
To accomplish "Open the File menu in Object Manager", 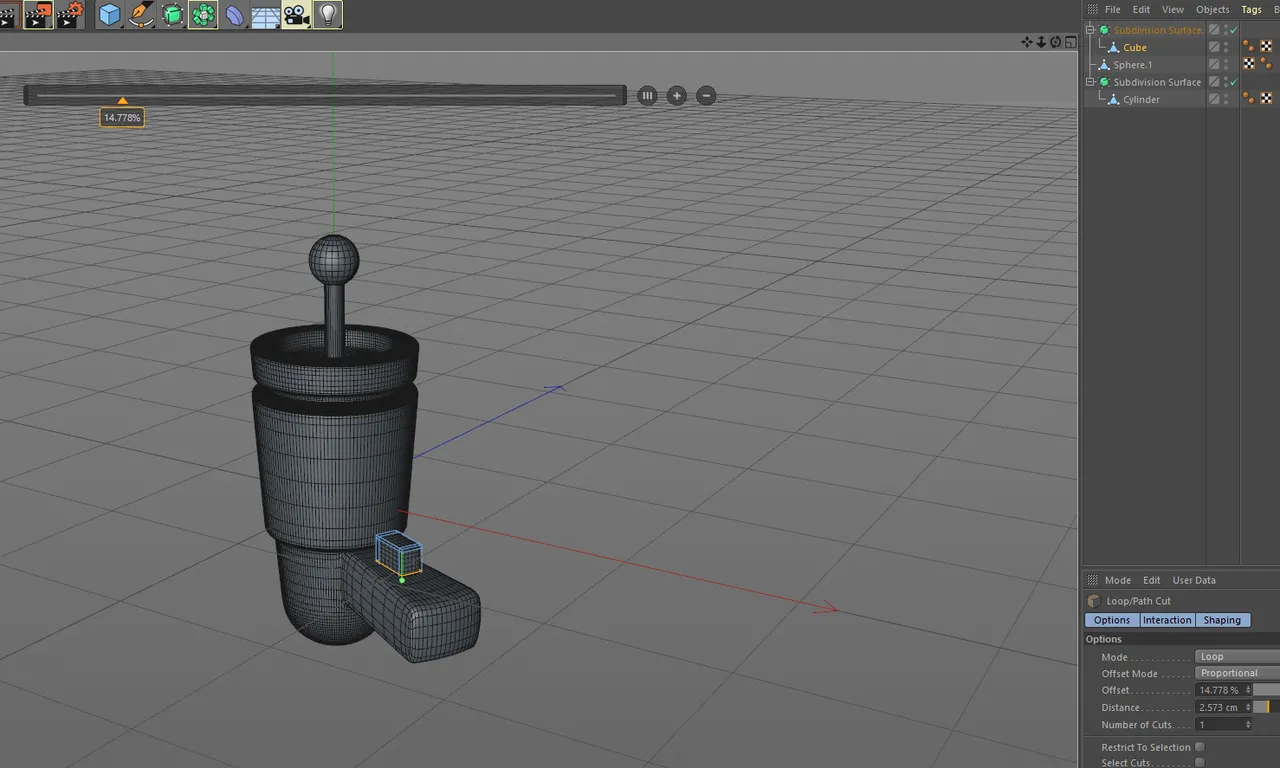I will click(x=1112, y=9).
